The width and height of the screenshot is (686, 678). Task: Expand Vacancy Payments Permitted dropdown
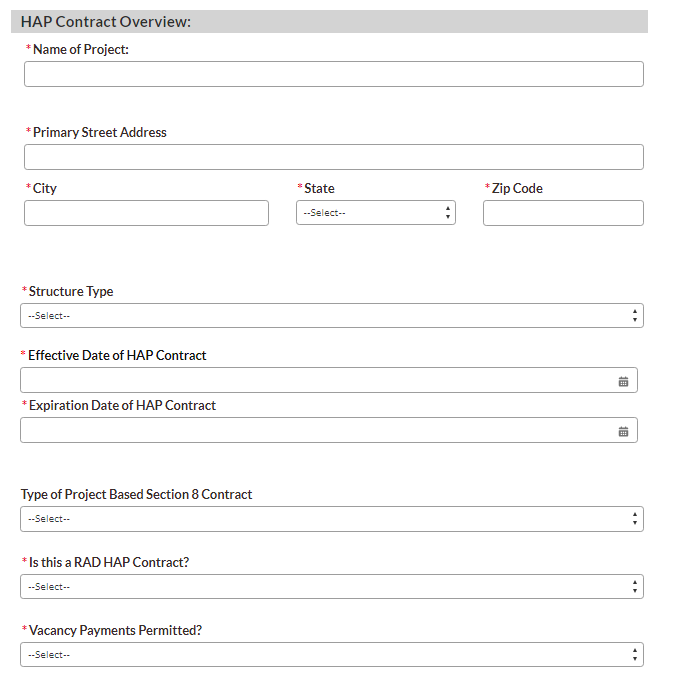[x=331, y=655]
